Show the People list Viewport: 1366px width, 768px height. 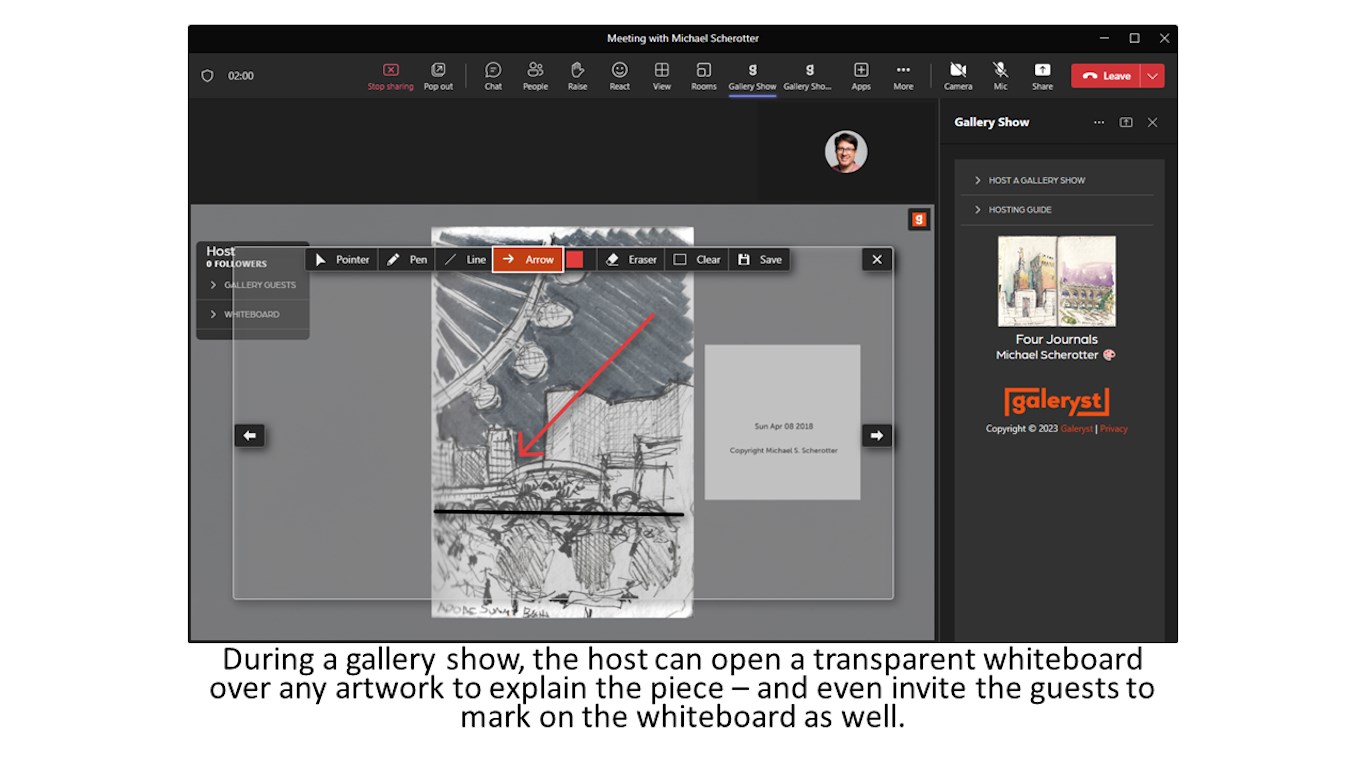[x=535, y=76]
